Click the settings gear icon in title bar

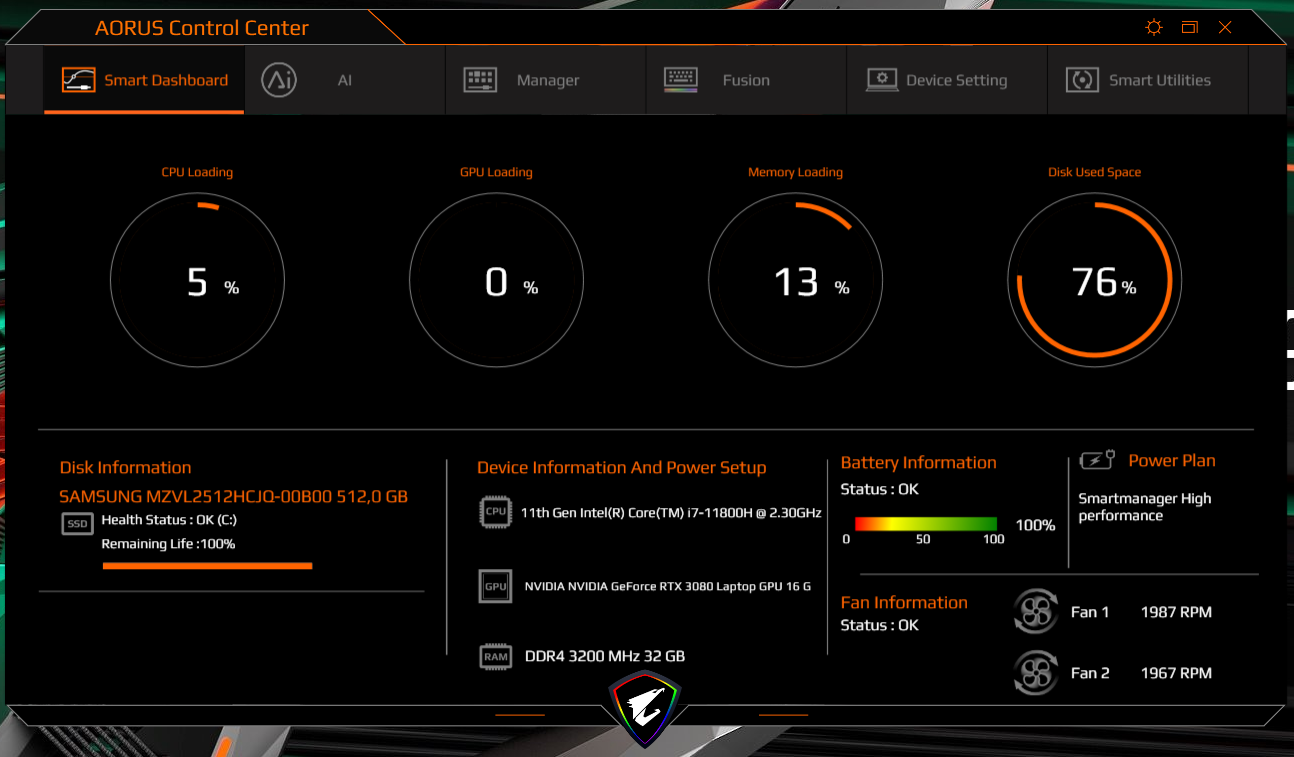[1154, 28]
